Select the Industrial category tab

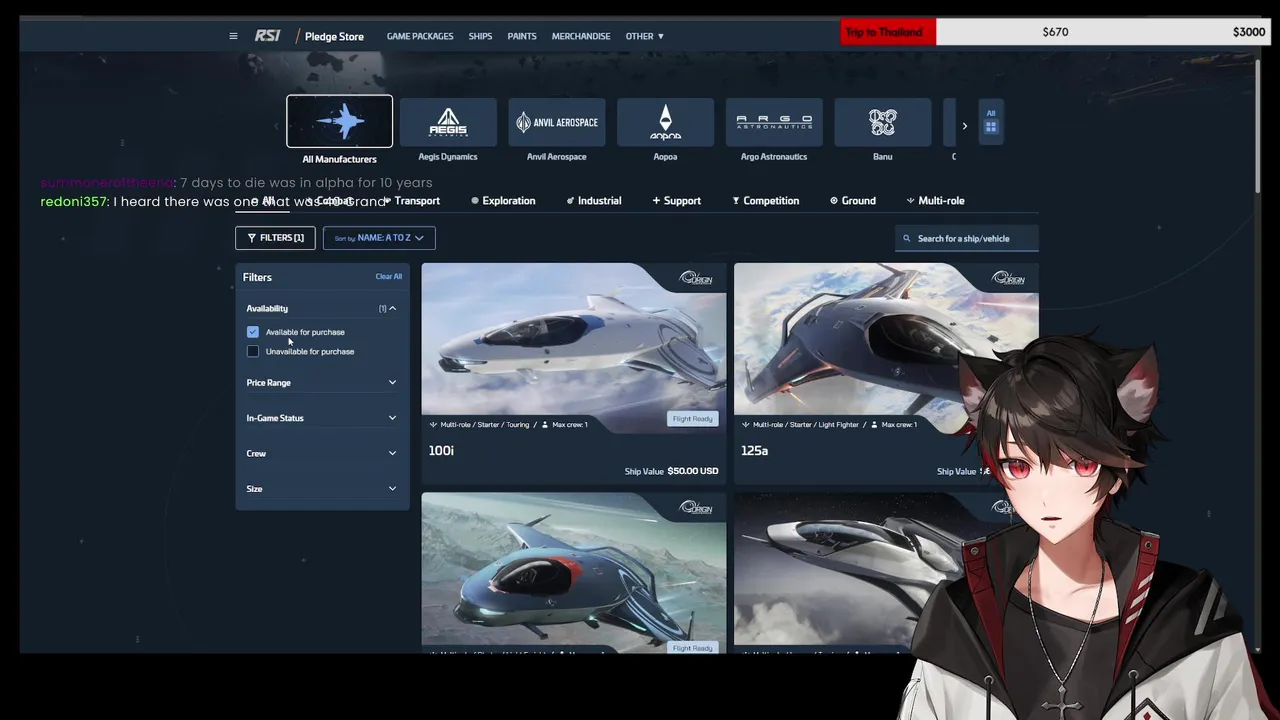pyautogui.click(x=593, y=201)
